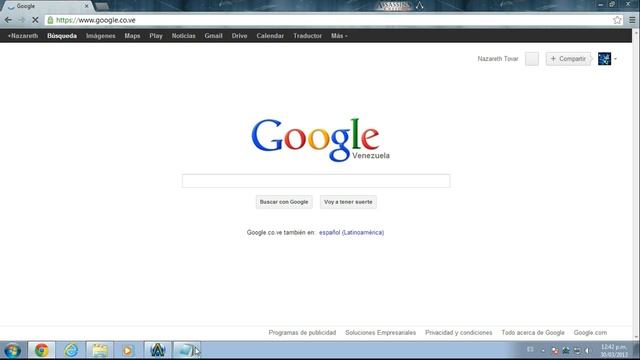Click the Show desktop strip
The width and height of the screenshot is (640, 360).
[636, 351]
